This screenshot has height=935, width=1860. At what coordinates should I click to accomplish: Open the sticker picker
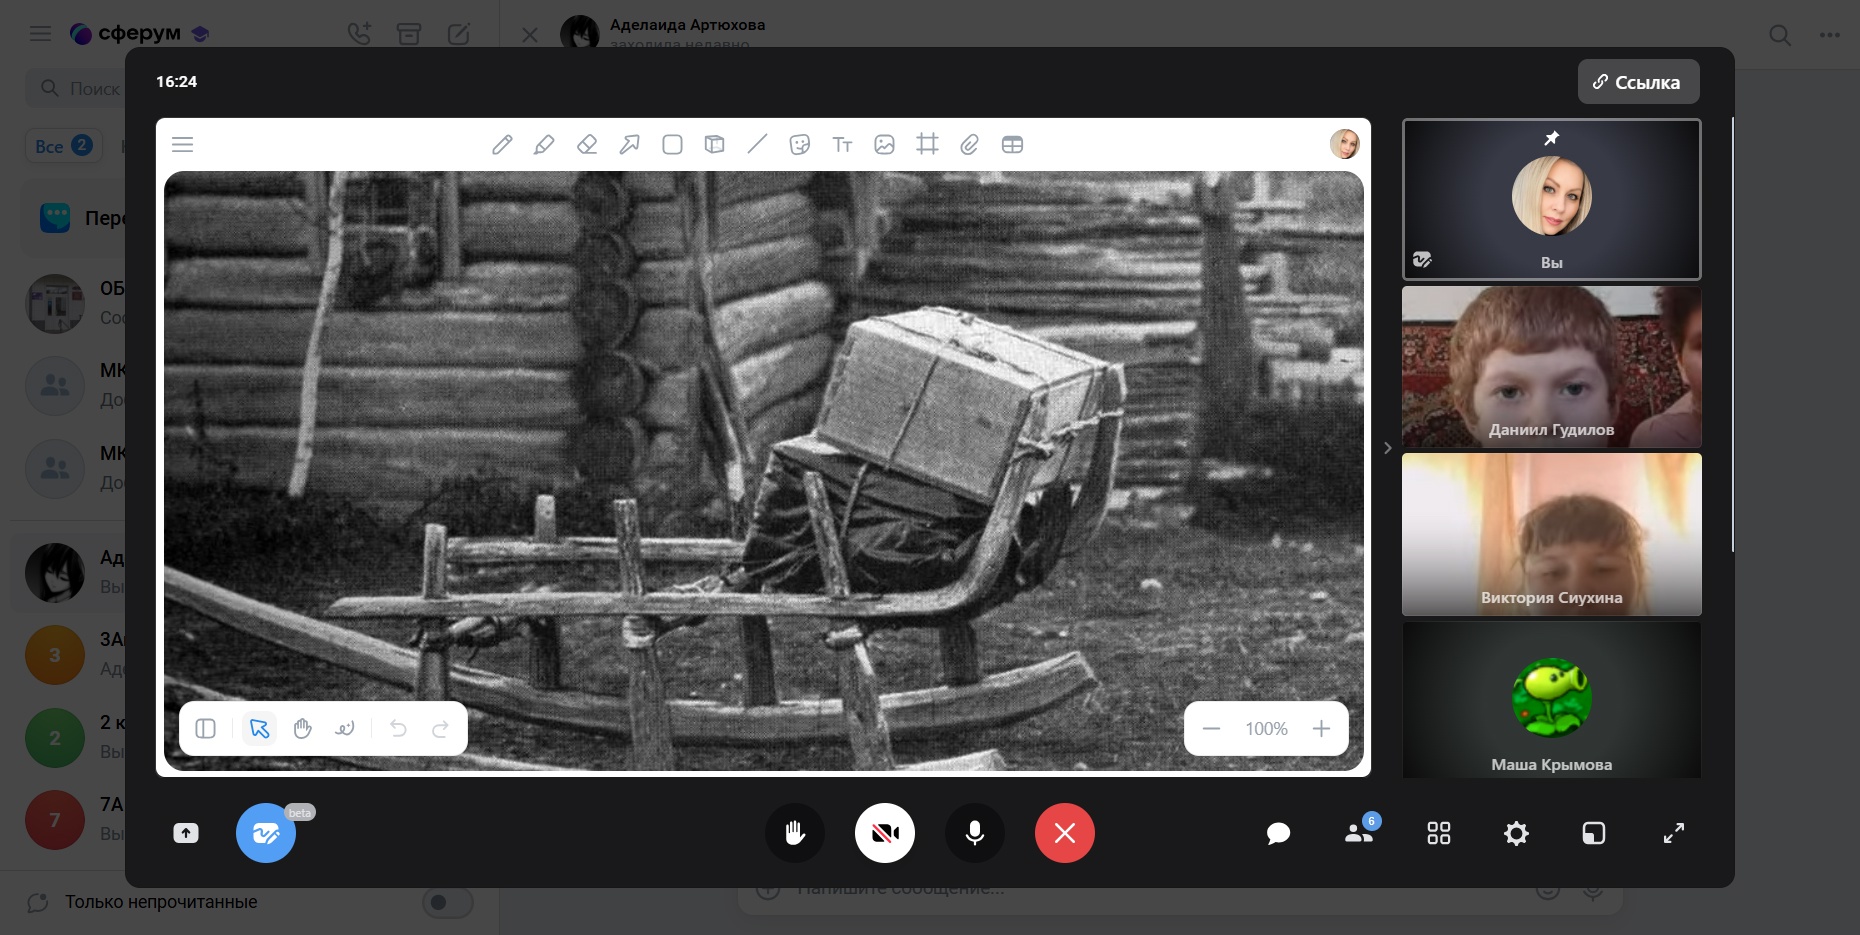click(799, 145)
